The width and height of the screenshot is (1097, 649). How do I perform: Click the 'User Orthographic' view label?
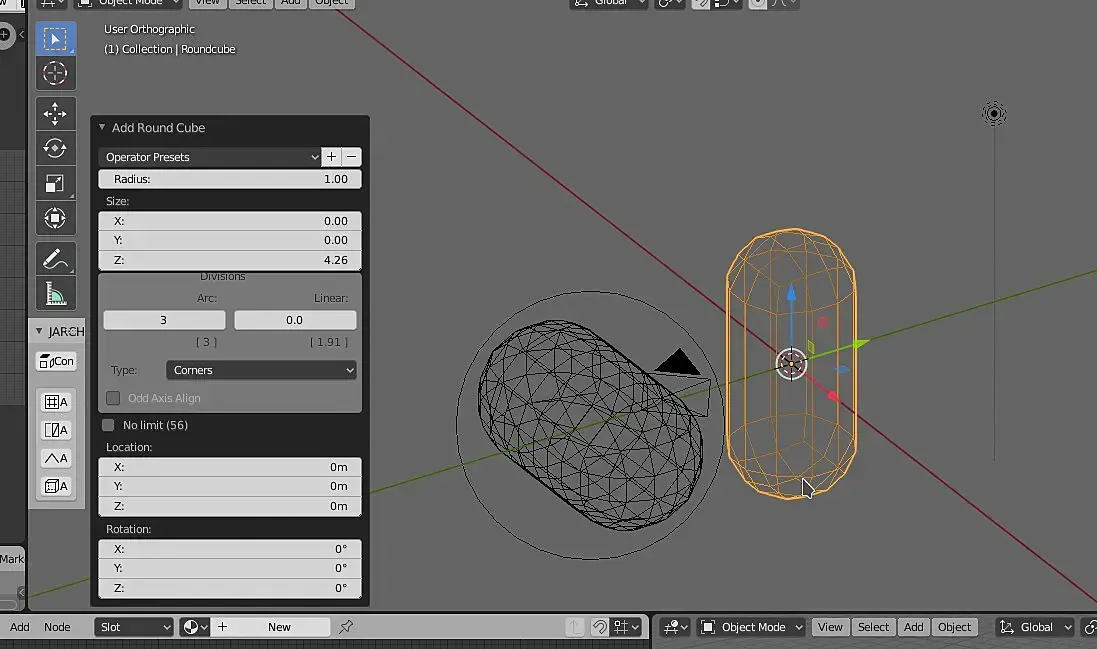pyautogui.click(x=150, y=29)
